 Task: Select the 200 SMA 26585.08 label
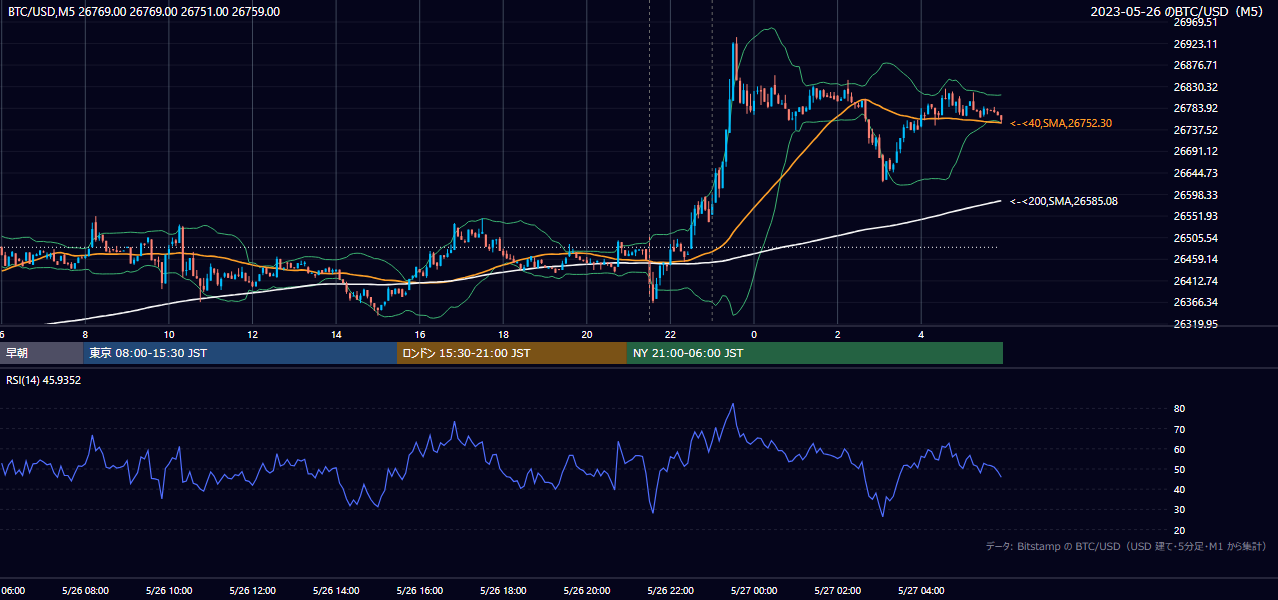1064,201
